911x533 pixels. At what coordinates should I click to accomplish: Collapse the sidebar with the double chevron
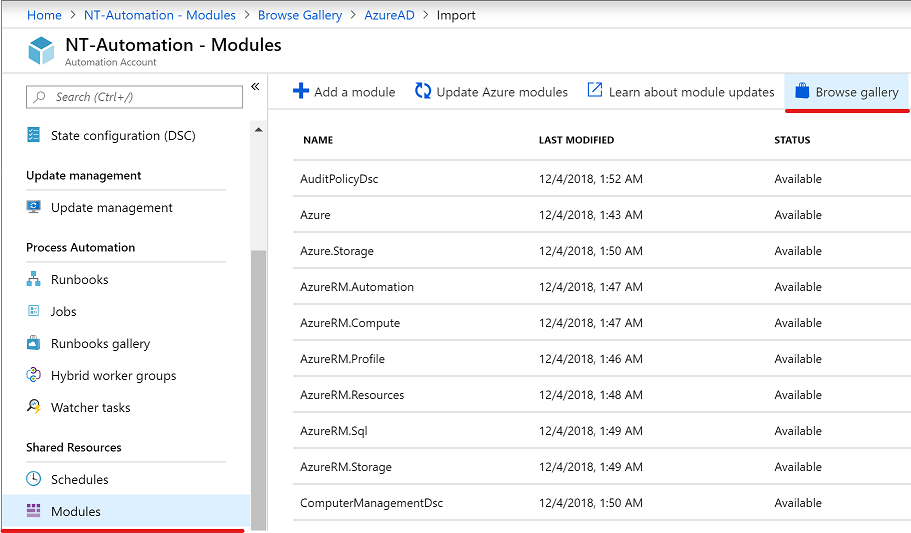255,87
